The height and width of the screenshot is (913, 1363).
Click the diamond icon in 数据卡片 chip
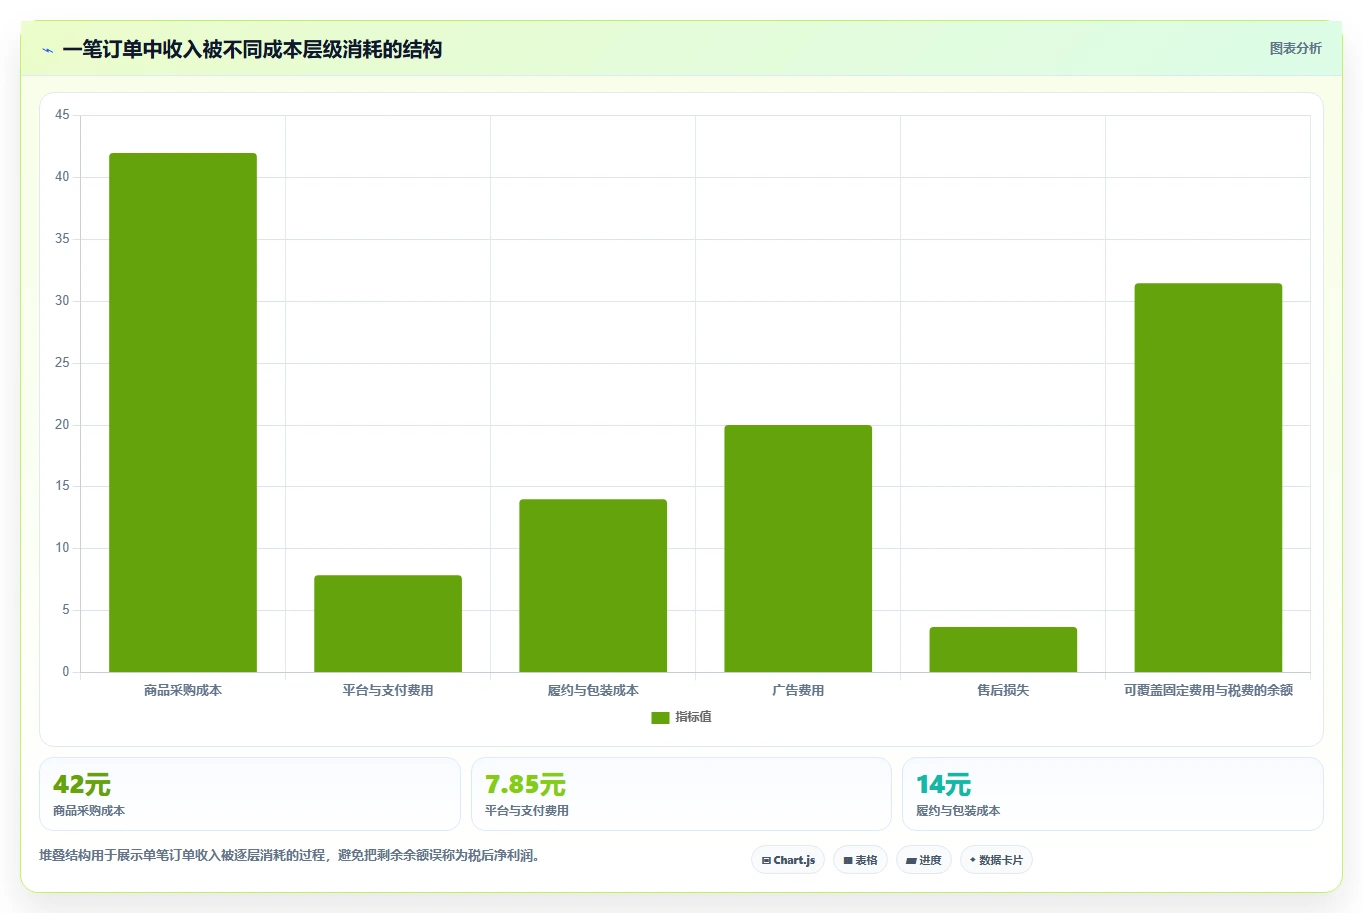pos(972,859)
